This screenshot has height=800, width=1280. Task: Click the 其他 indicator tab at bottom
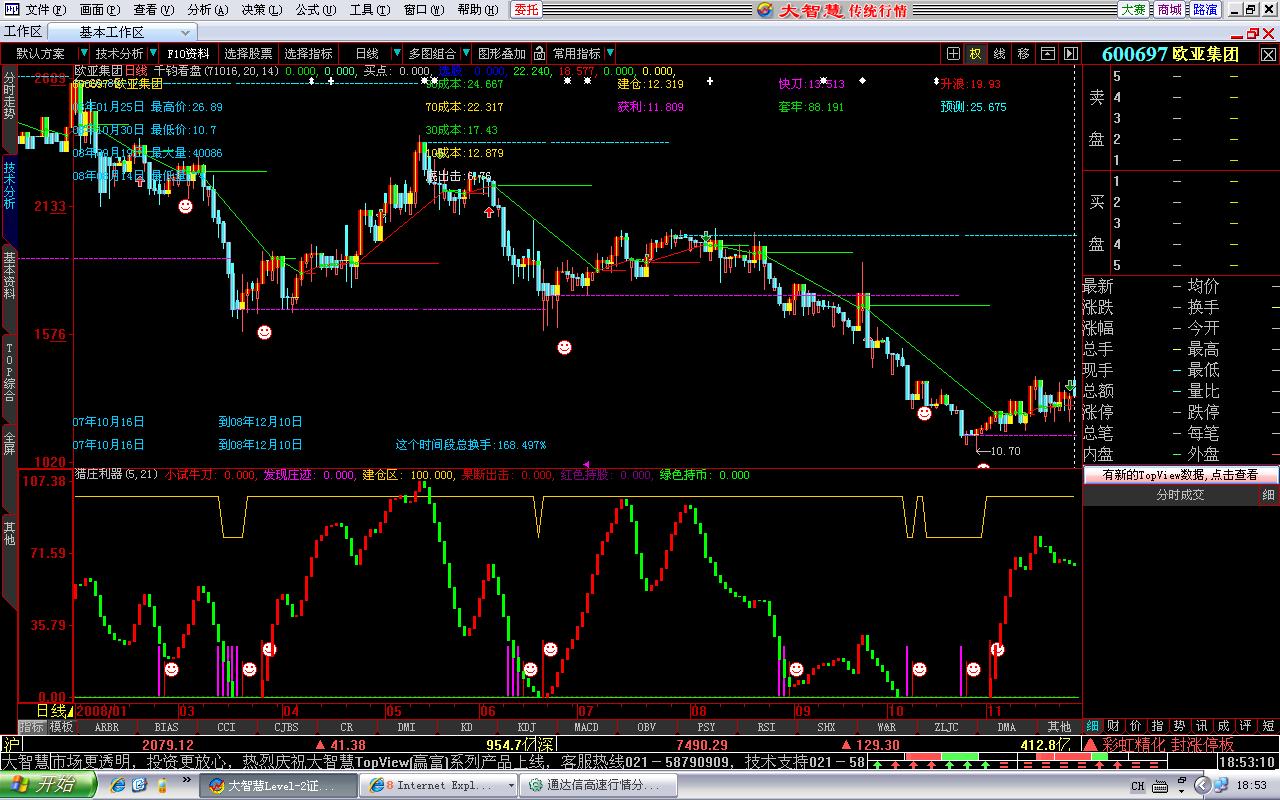1058,727
